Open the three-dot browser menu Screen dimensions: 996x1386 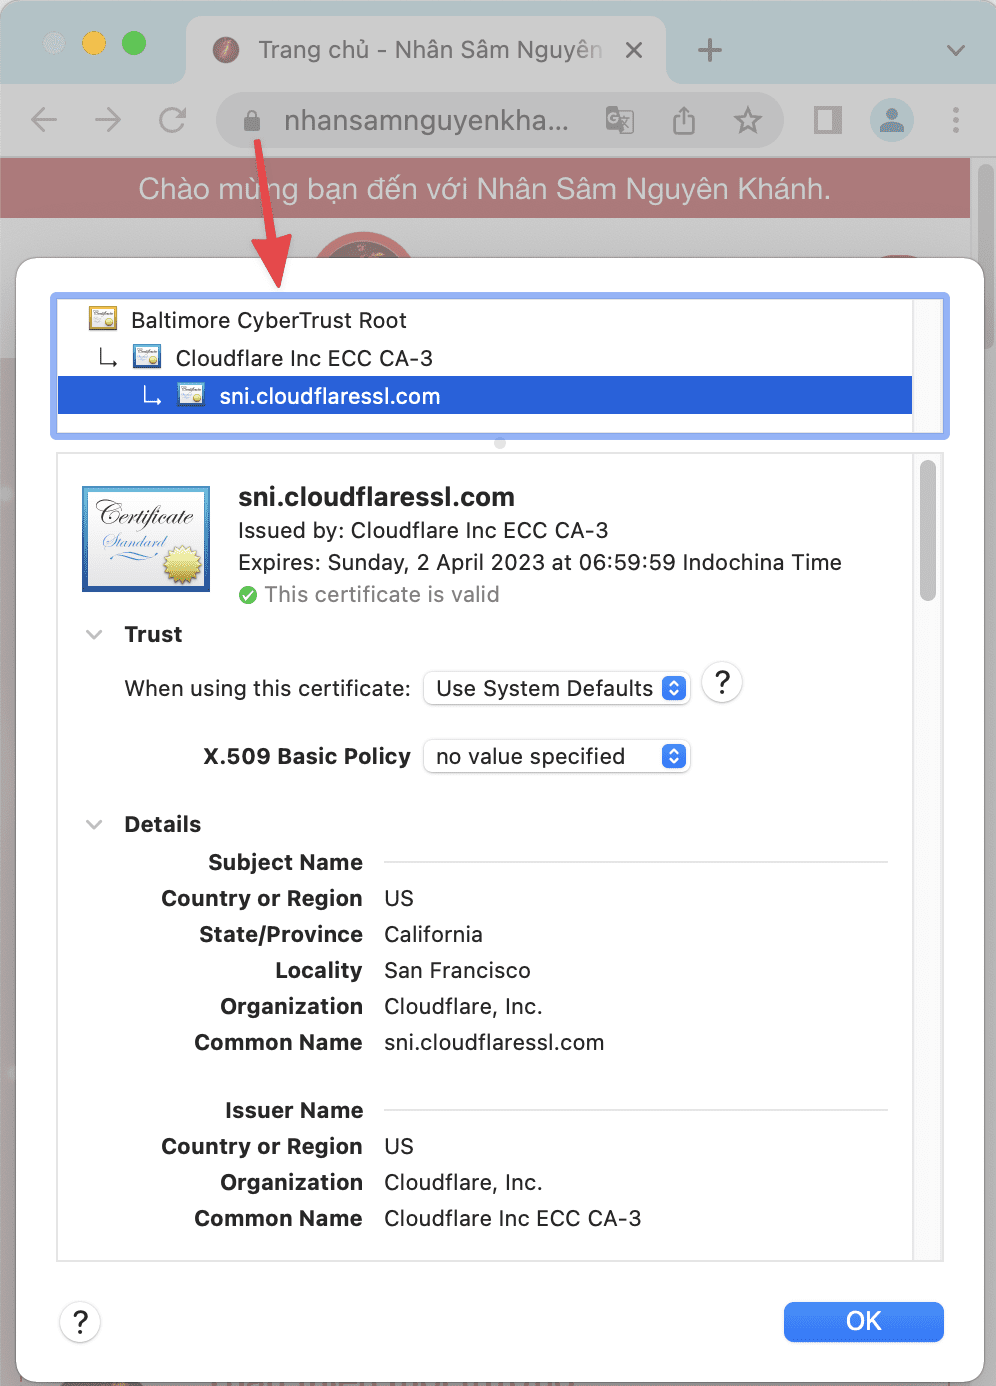(955, 120)
